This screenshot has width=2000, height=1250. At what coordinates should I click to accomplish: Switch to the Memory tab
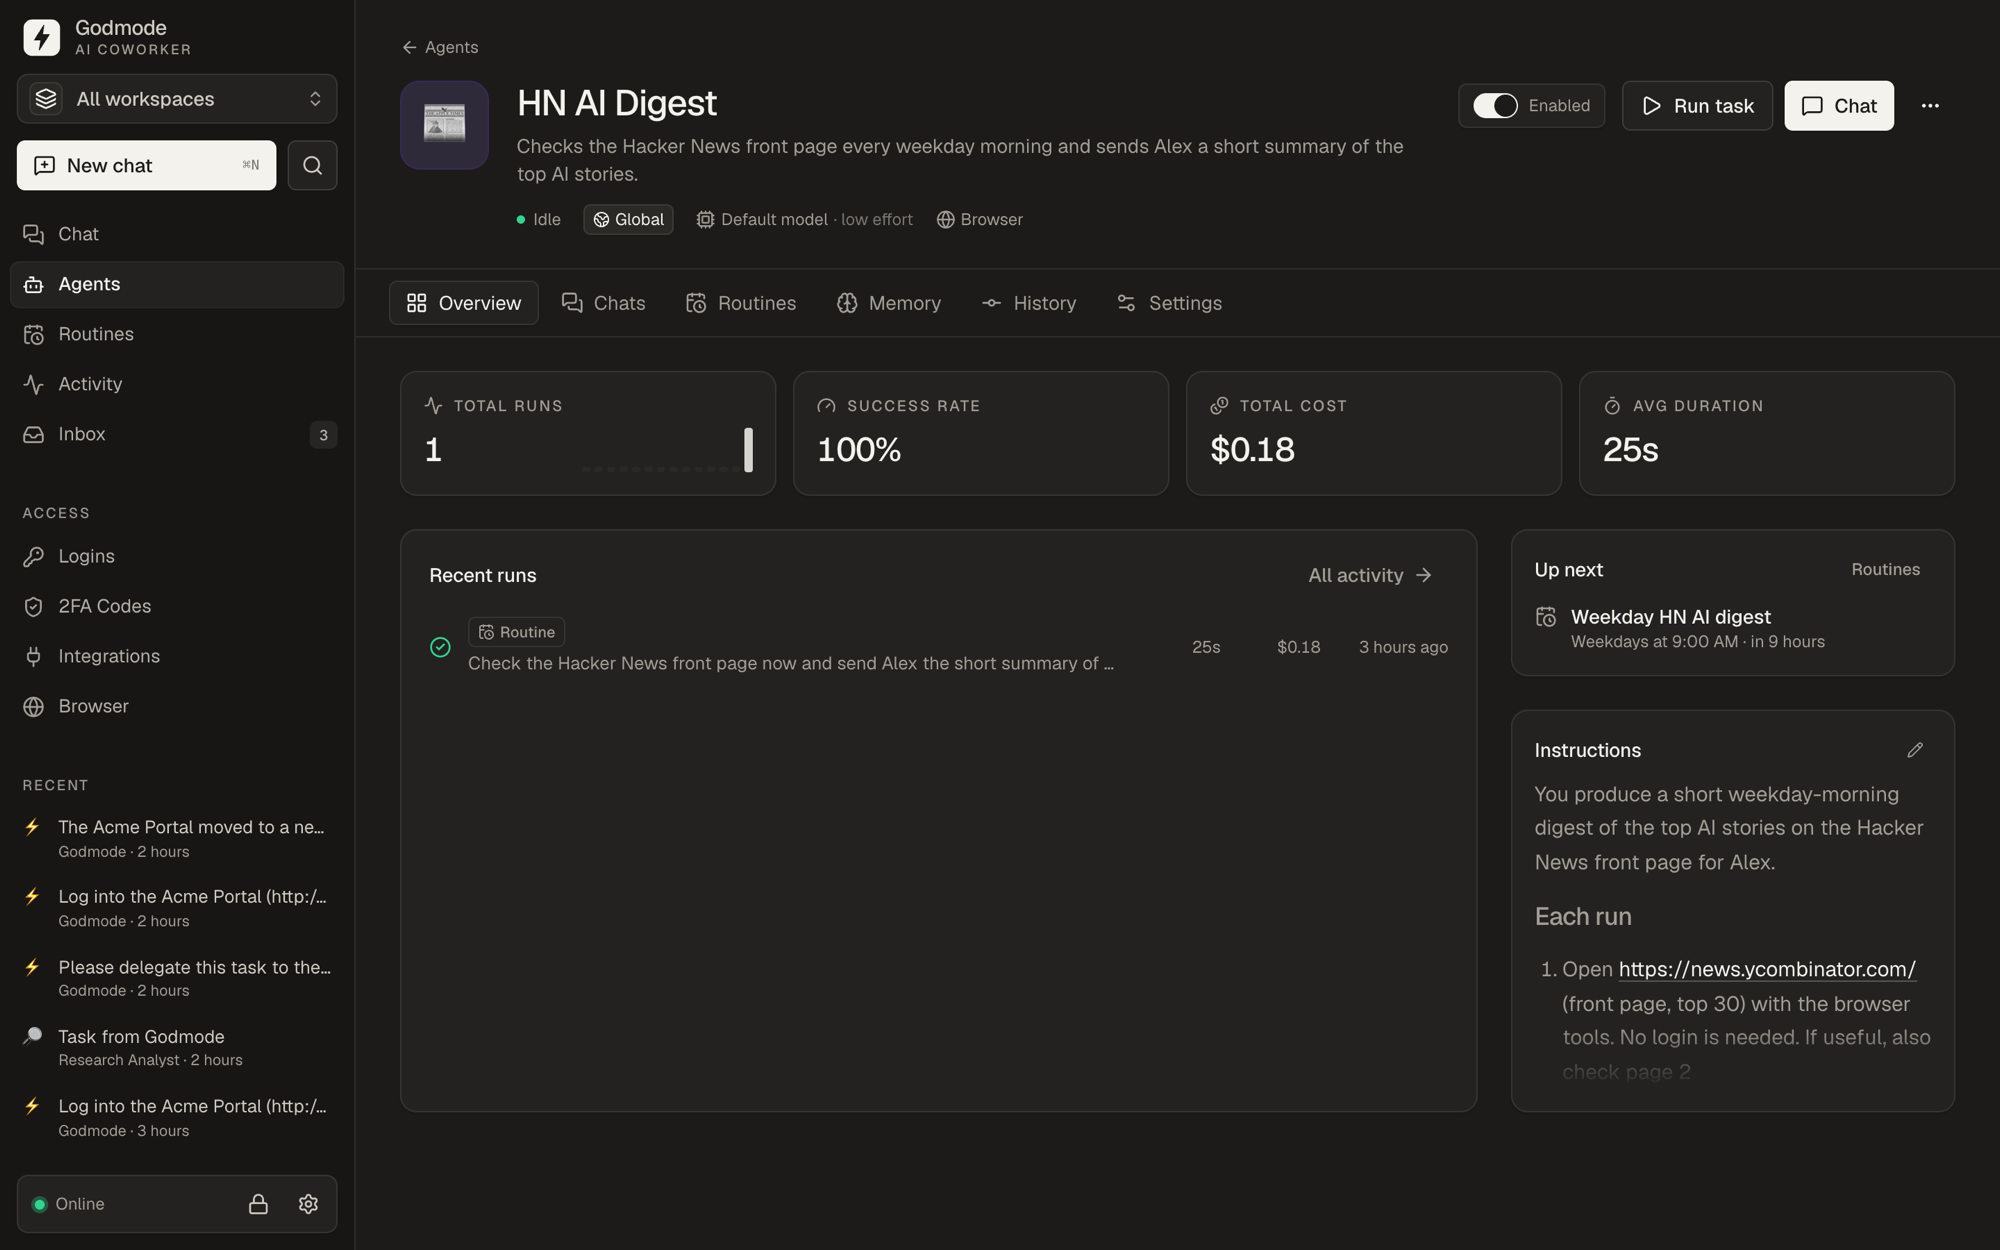point(889,303)
